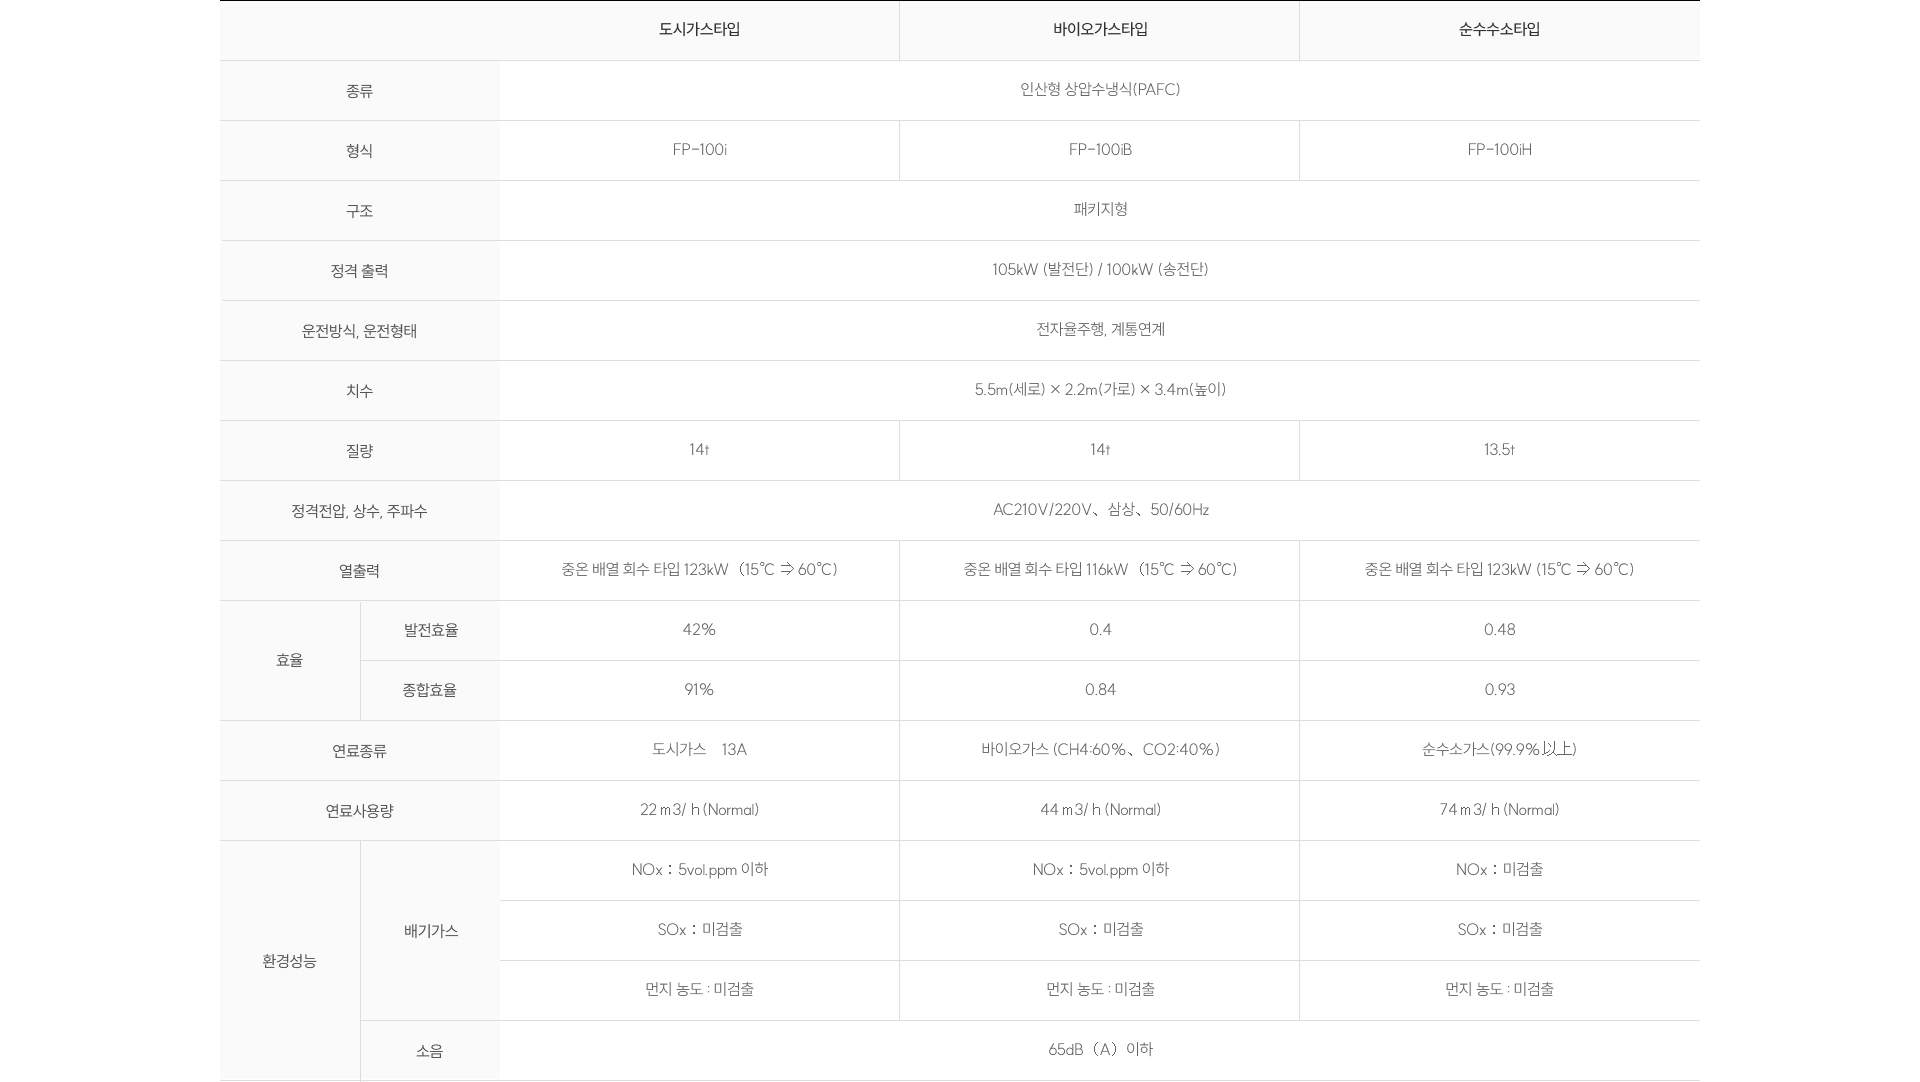The width and height of the screenshot is (1920, 1082).
Task: Click the 바이오가스 CH4:60% fuel cell
Action: [x=1100, y=750]
